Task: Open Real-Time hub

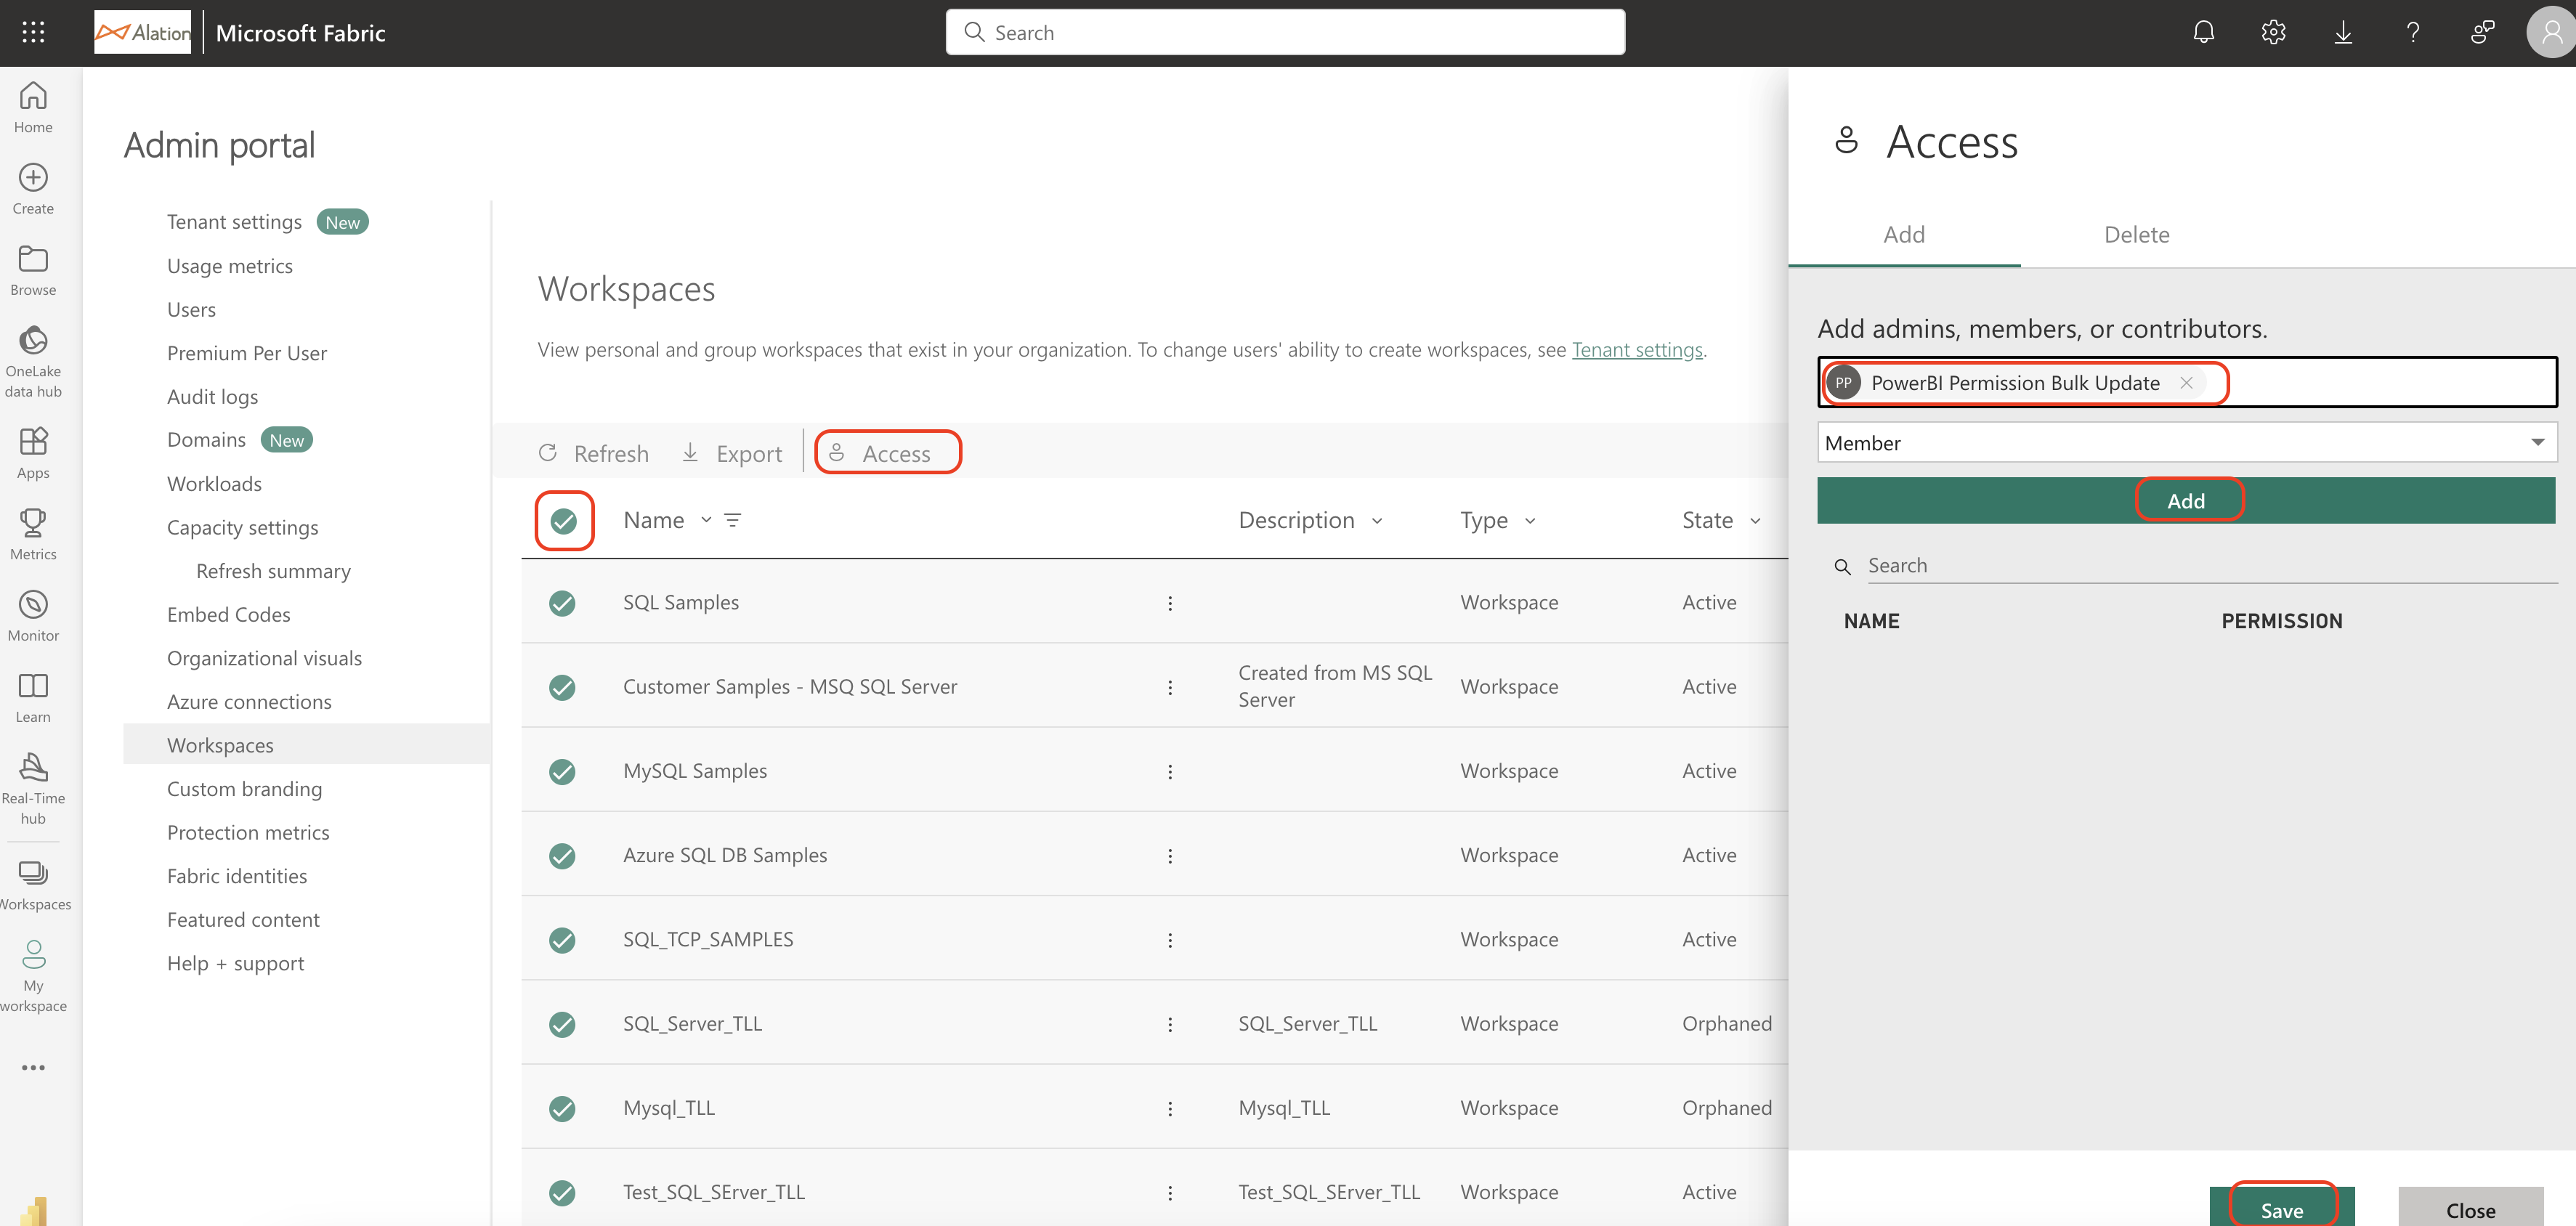Action: click(33, 788)
